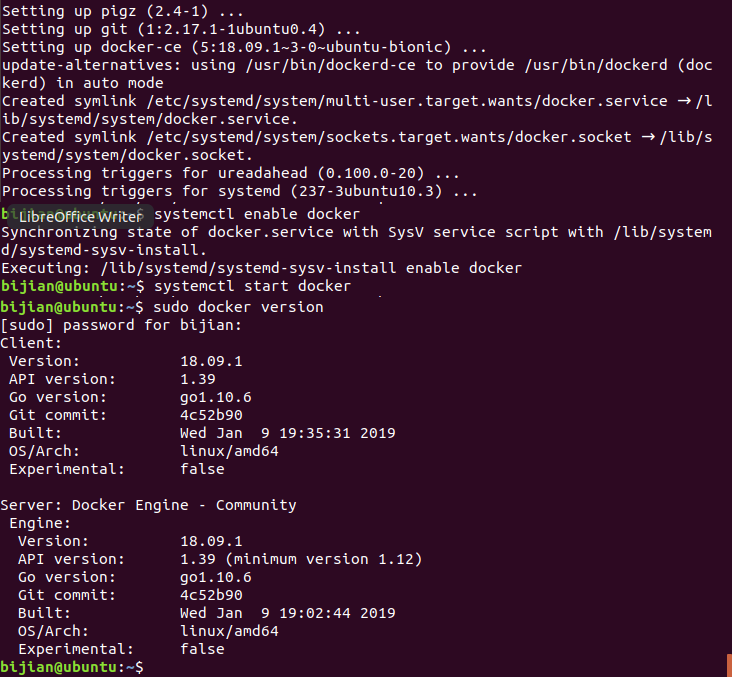This screenshot has width=732, height=677.
Task: Click the 'Processing triggers for systemd' line
Action: pyautogui.click(x=238, y=191)
